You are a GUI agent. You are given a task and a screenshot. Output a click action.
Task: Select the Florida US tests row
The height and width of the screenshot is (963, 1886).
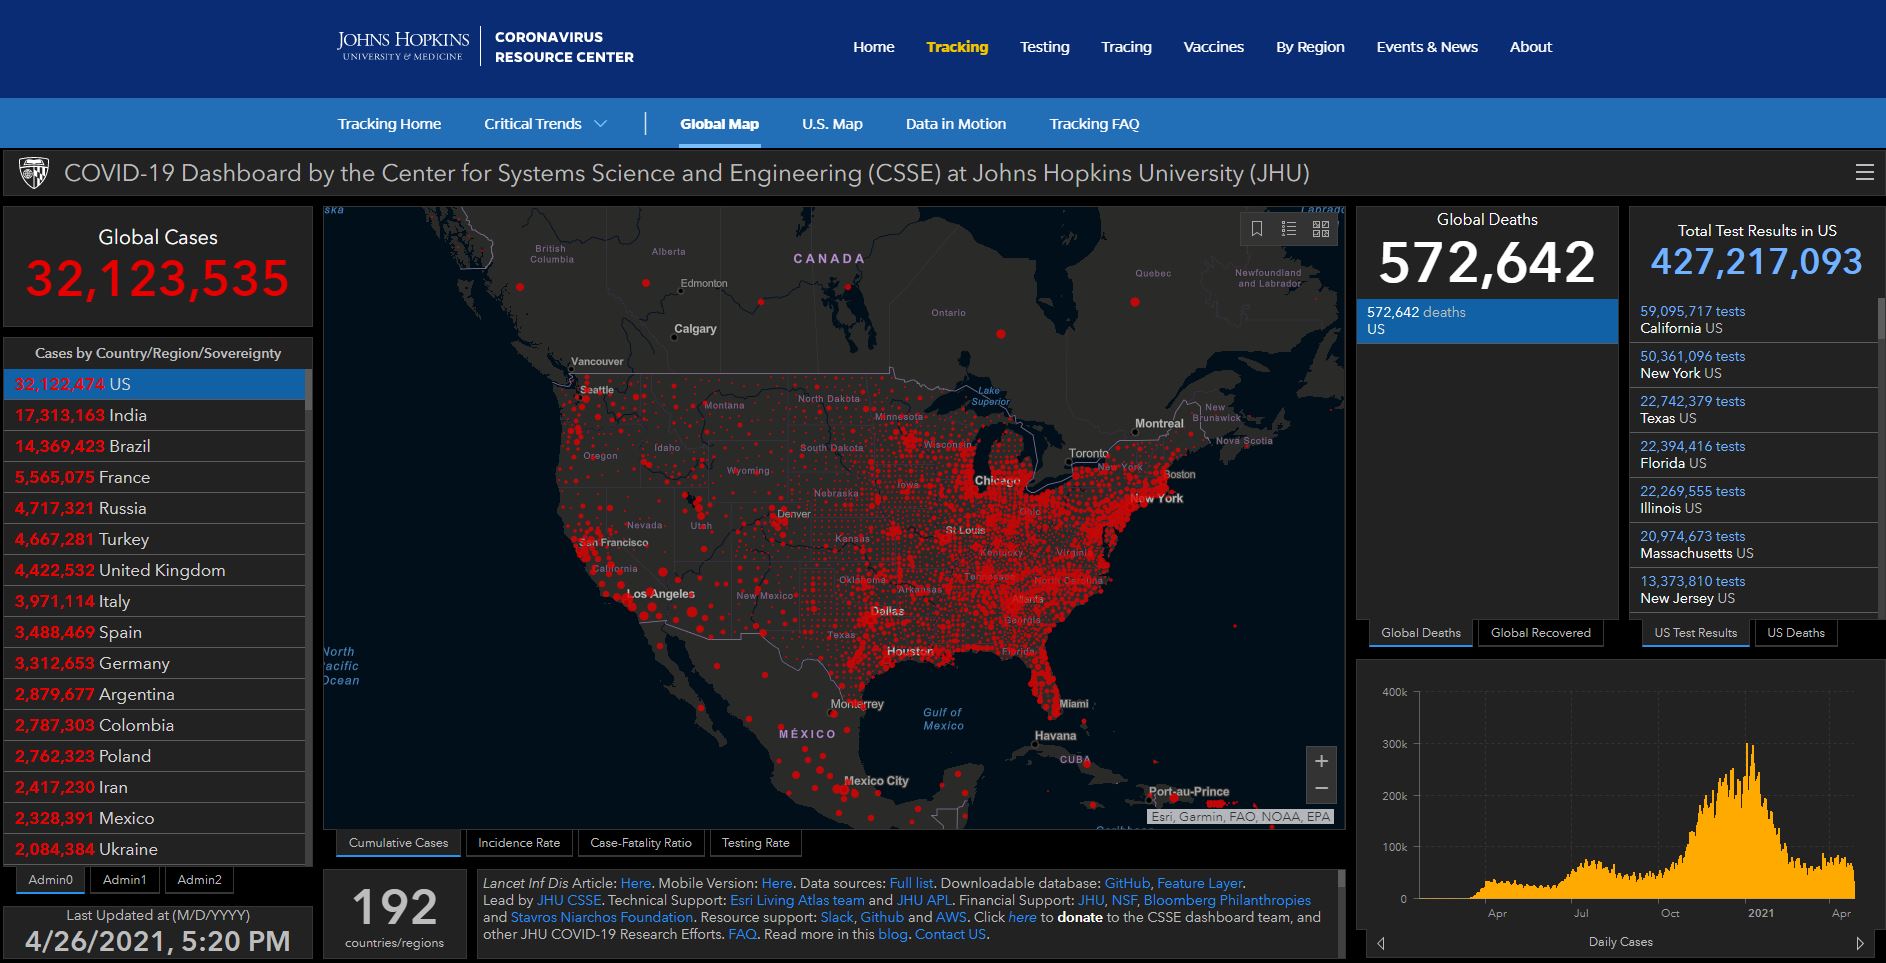point(1753,455)
